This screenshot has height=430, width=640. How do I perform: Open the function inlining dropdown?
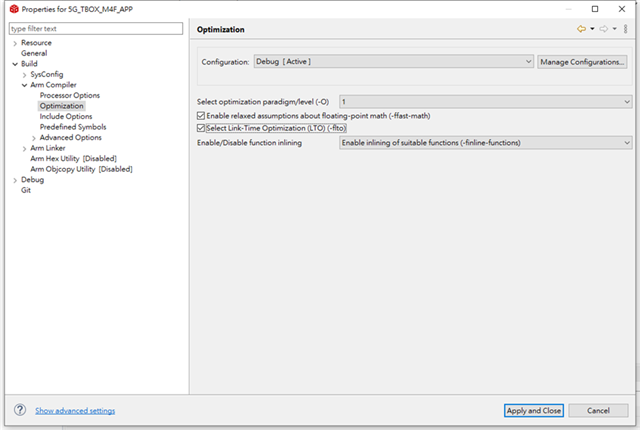[x=485, y=143]
